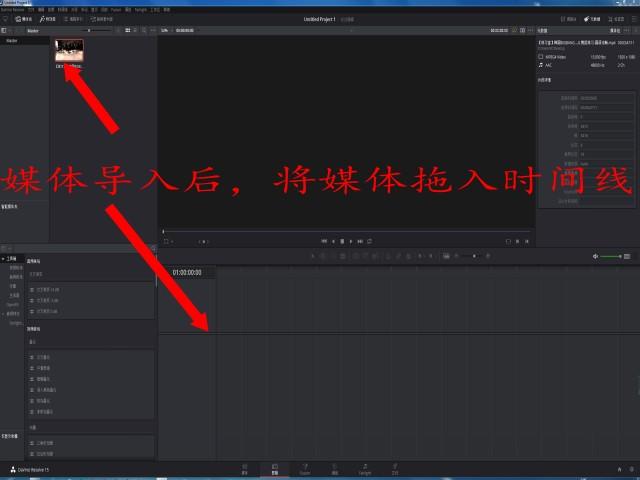Click the imported clip thumbnail in media pool
The height and width of the screenshot is (480, 640).
(69, 50)
